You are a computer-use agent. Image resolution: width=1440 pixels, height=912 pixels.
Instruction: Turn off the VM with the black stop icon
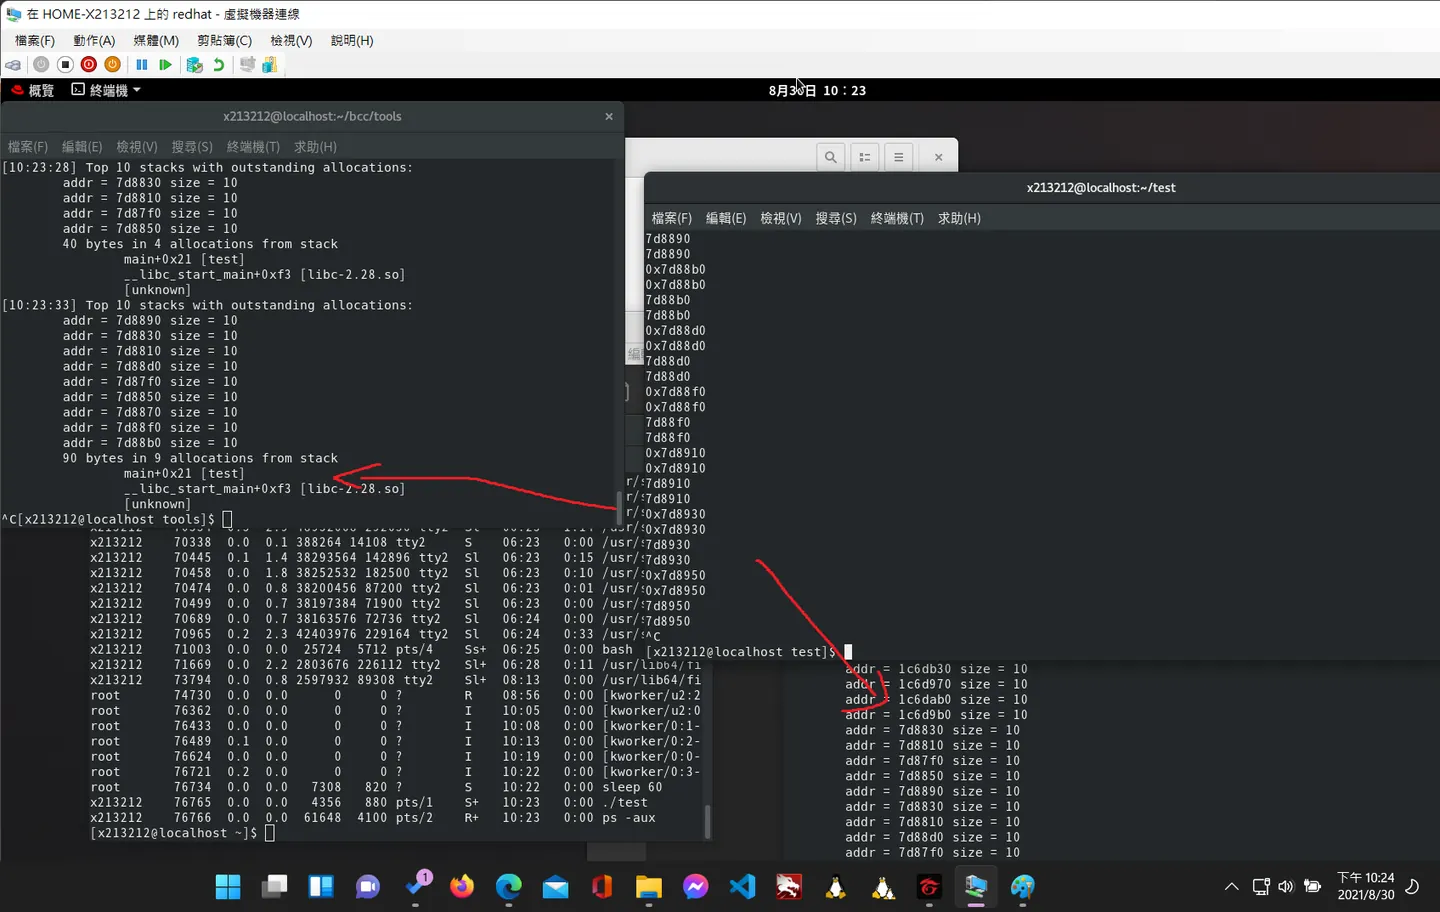[x=65, y=65]
